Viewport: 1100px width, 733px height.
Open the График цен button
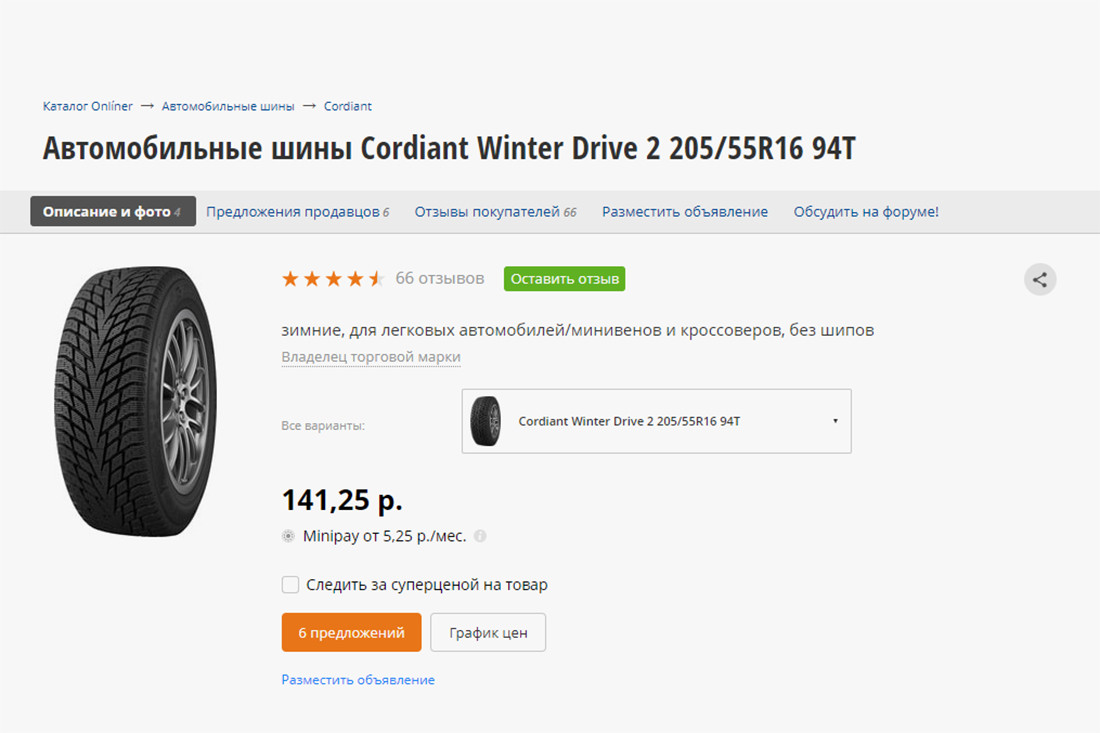[488, 632]
